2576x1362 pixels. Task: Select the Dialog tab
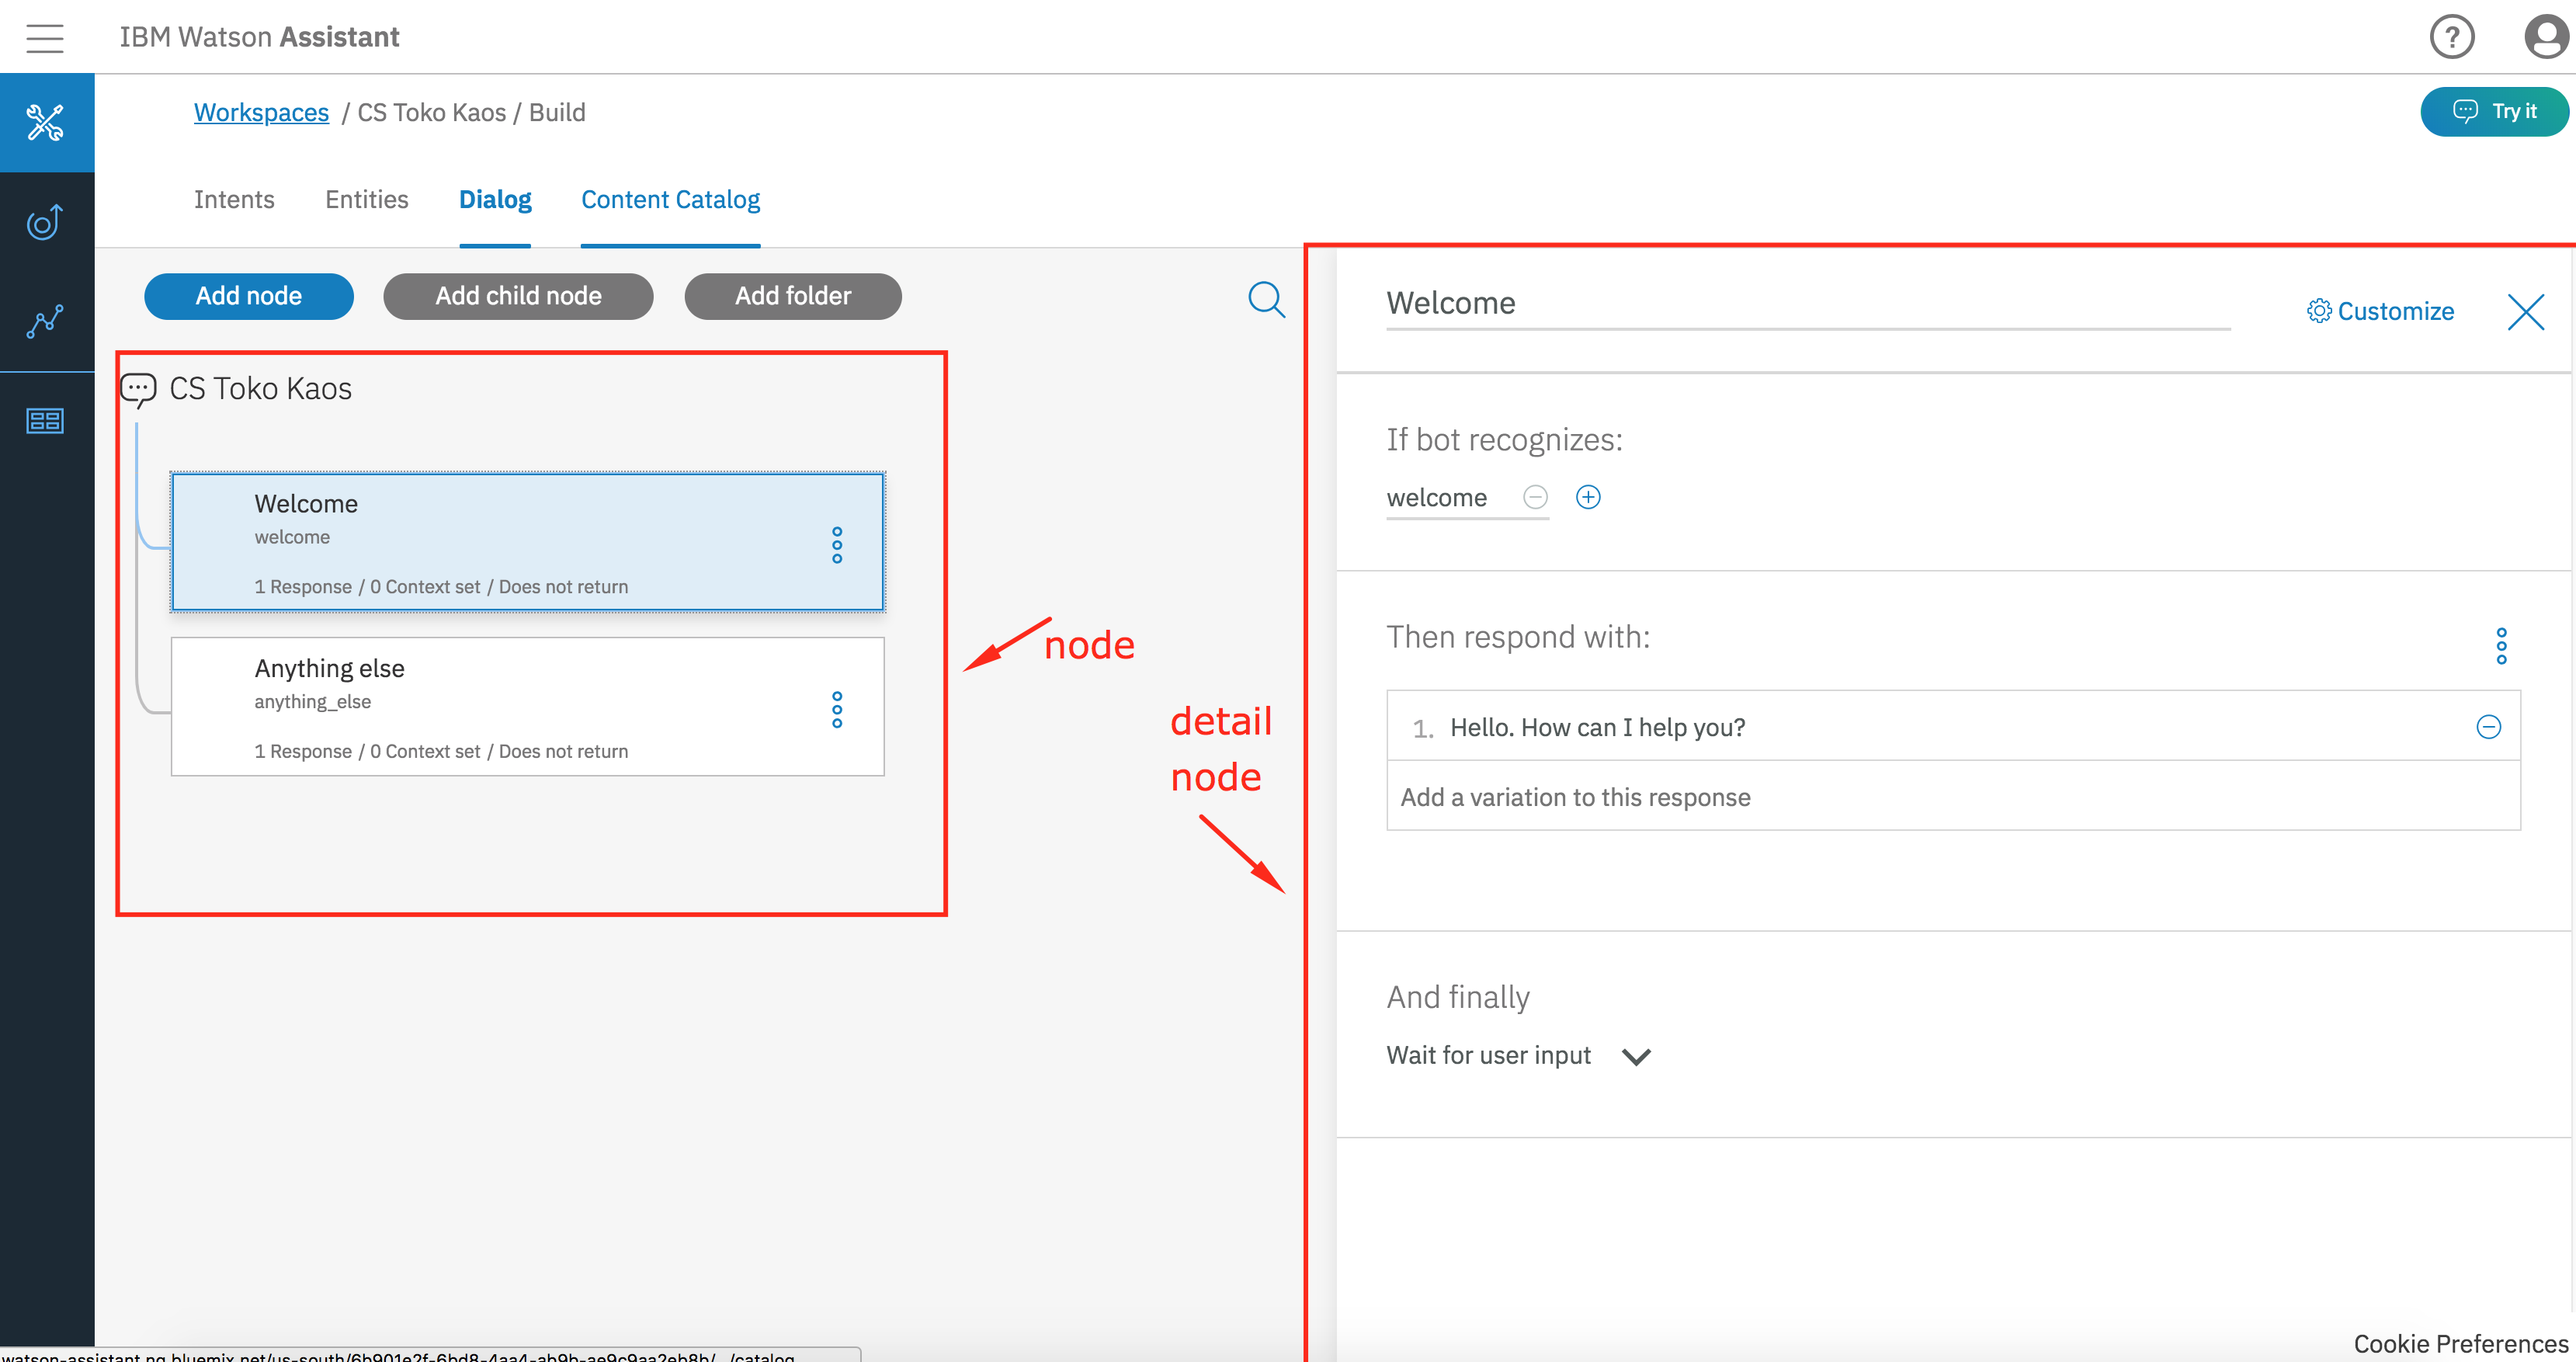coord(495,200)
